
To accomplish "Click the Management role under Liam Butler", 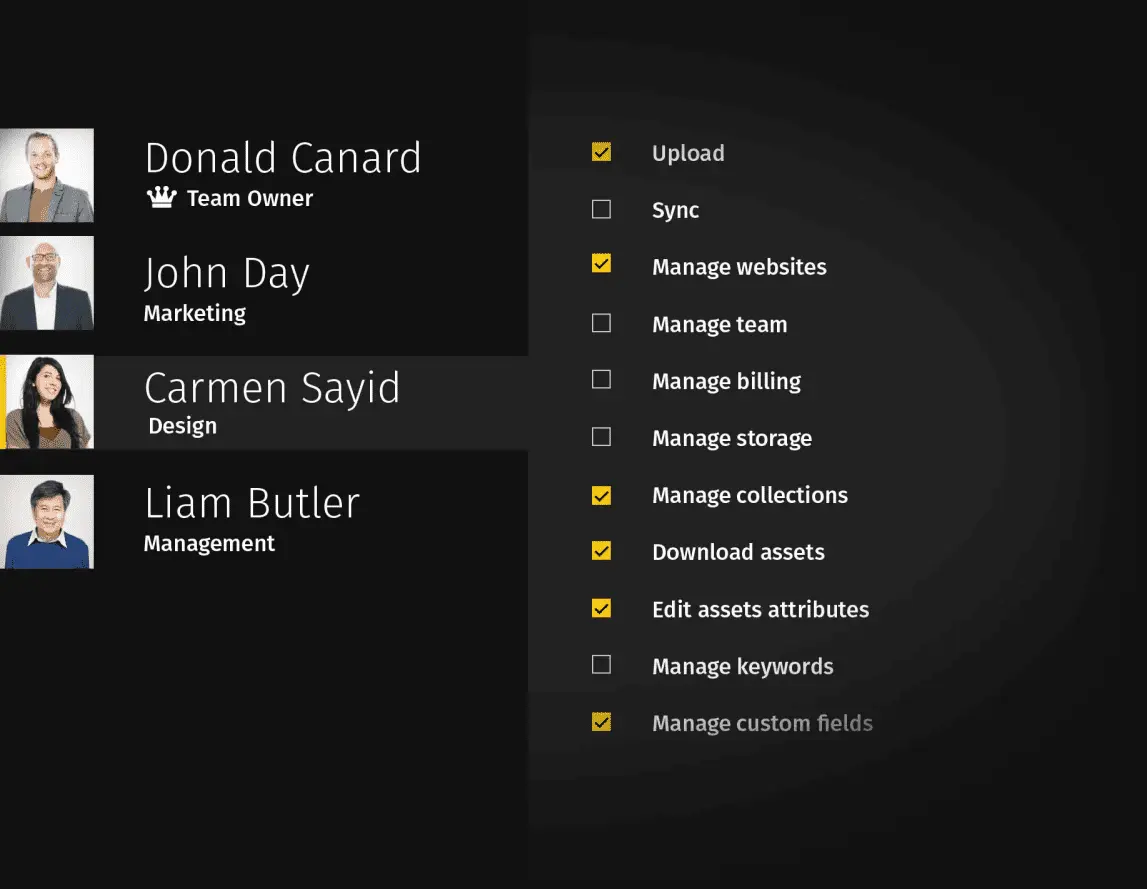I will coord(209,544).
